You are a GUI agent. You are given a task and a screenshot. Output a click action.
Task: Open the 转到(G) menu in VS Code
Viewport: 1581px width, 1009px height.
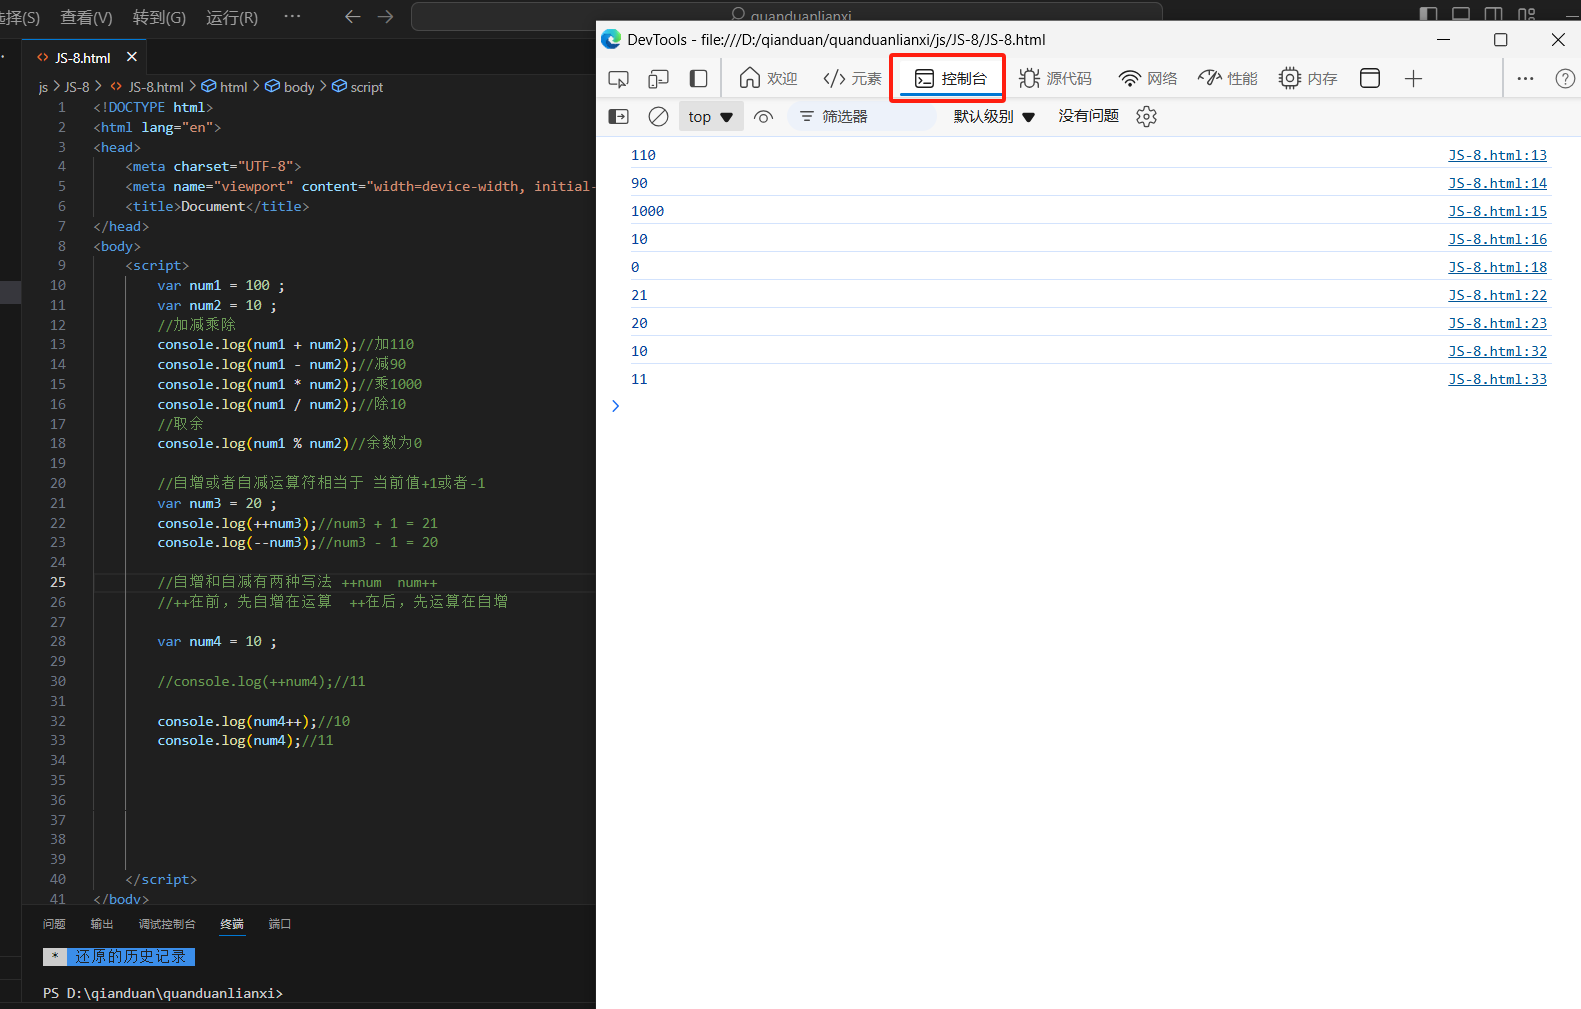click(159, 17)
